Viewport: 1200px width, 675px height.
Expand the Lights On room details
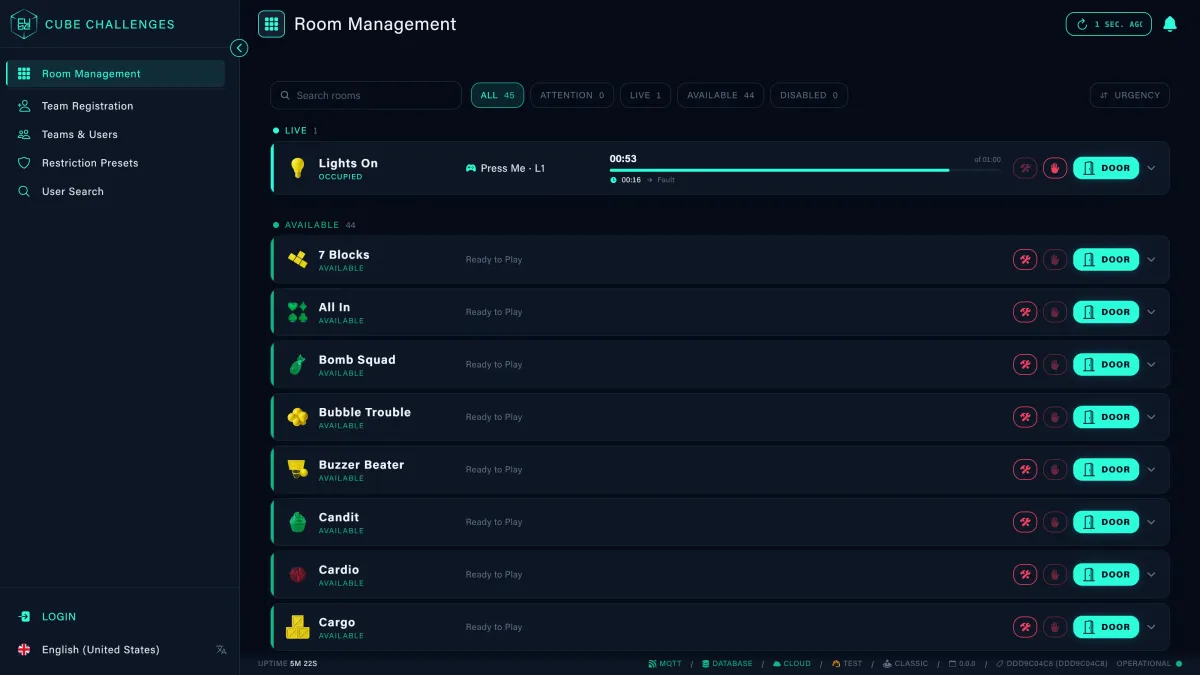tap(1151, 168)
